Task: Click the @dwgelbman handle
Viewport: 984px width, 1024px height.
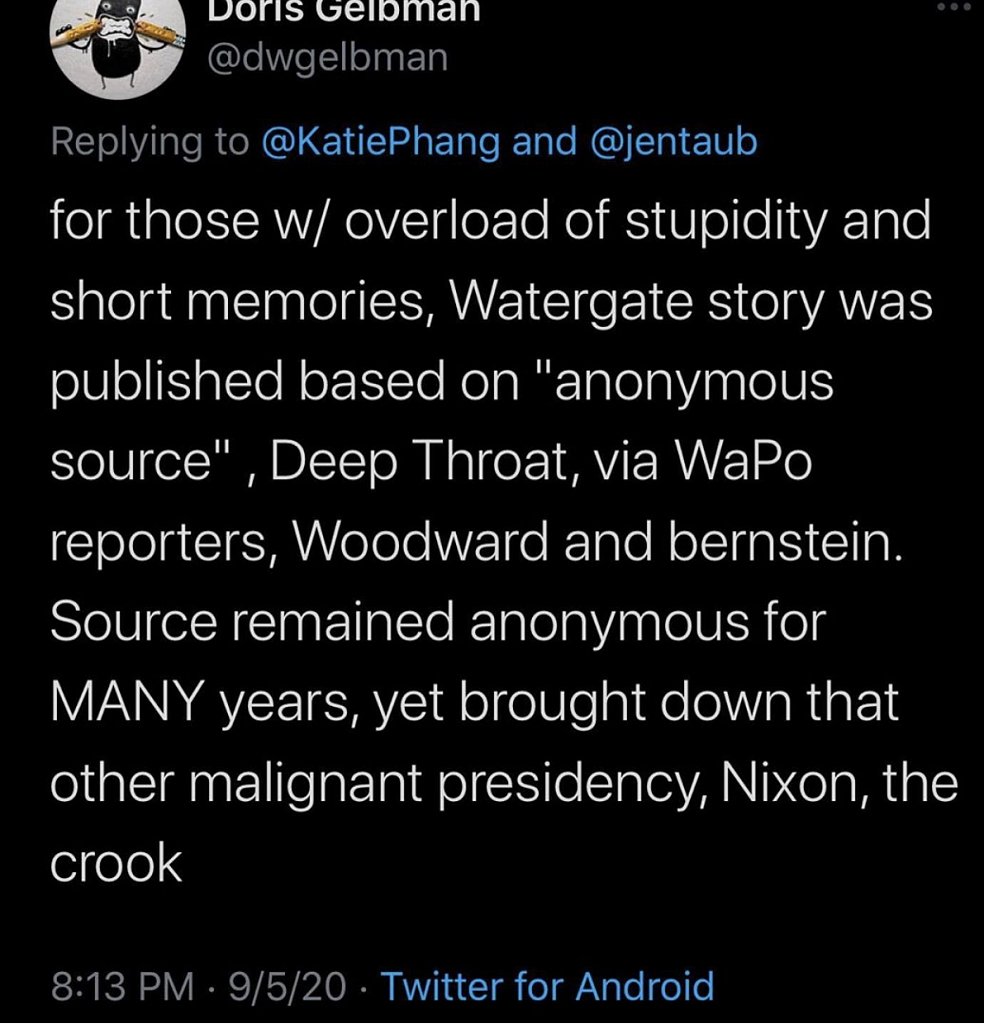Action: click(x=326, y=58)
